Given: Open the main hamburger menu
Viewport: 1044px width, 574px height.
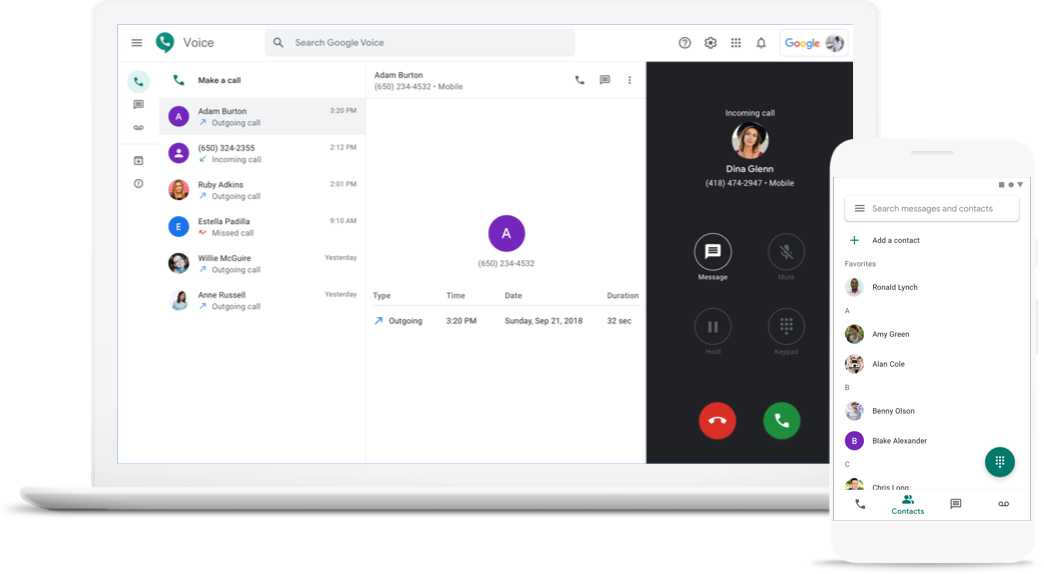Looking at the screenshot, I should [136, 43].
